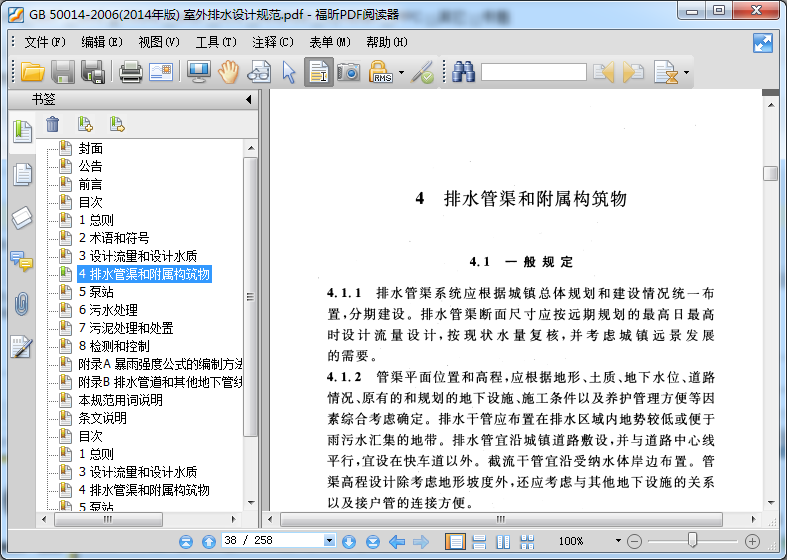Click the Print icon in toolbar
The height and width of the screenshot is (560, 787).
tap(130, 72)
